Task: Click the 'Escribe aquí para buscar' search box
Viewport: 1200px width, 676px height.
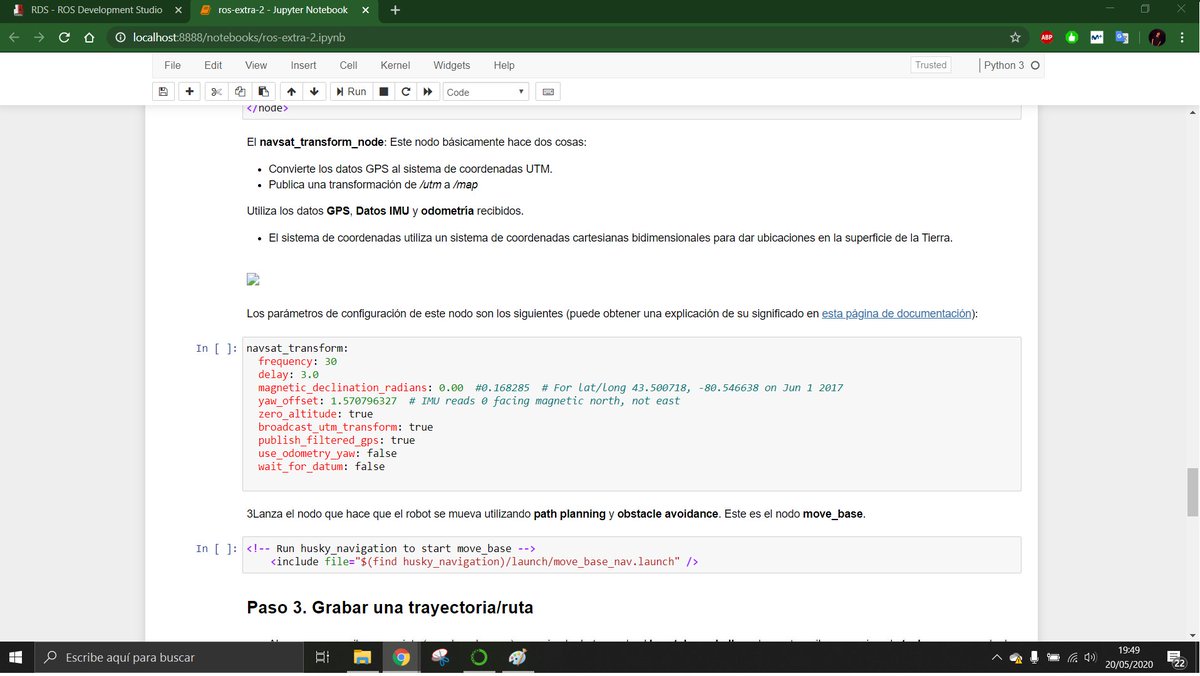Action: tap(168, 657)
